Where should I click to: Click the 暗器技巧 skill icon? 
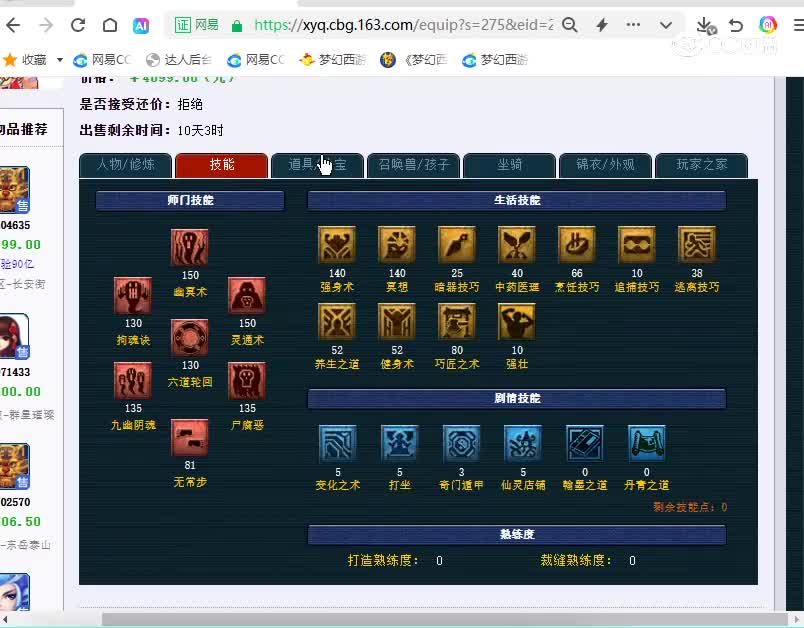(x=457, y=245)
